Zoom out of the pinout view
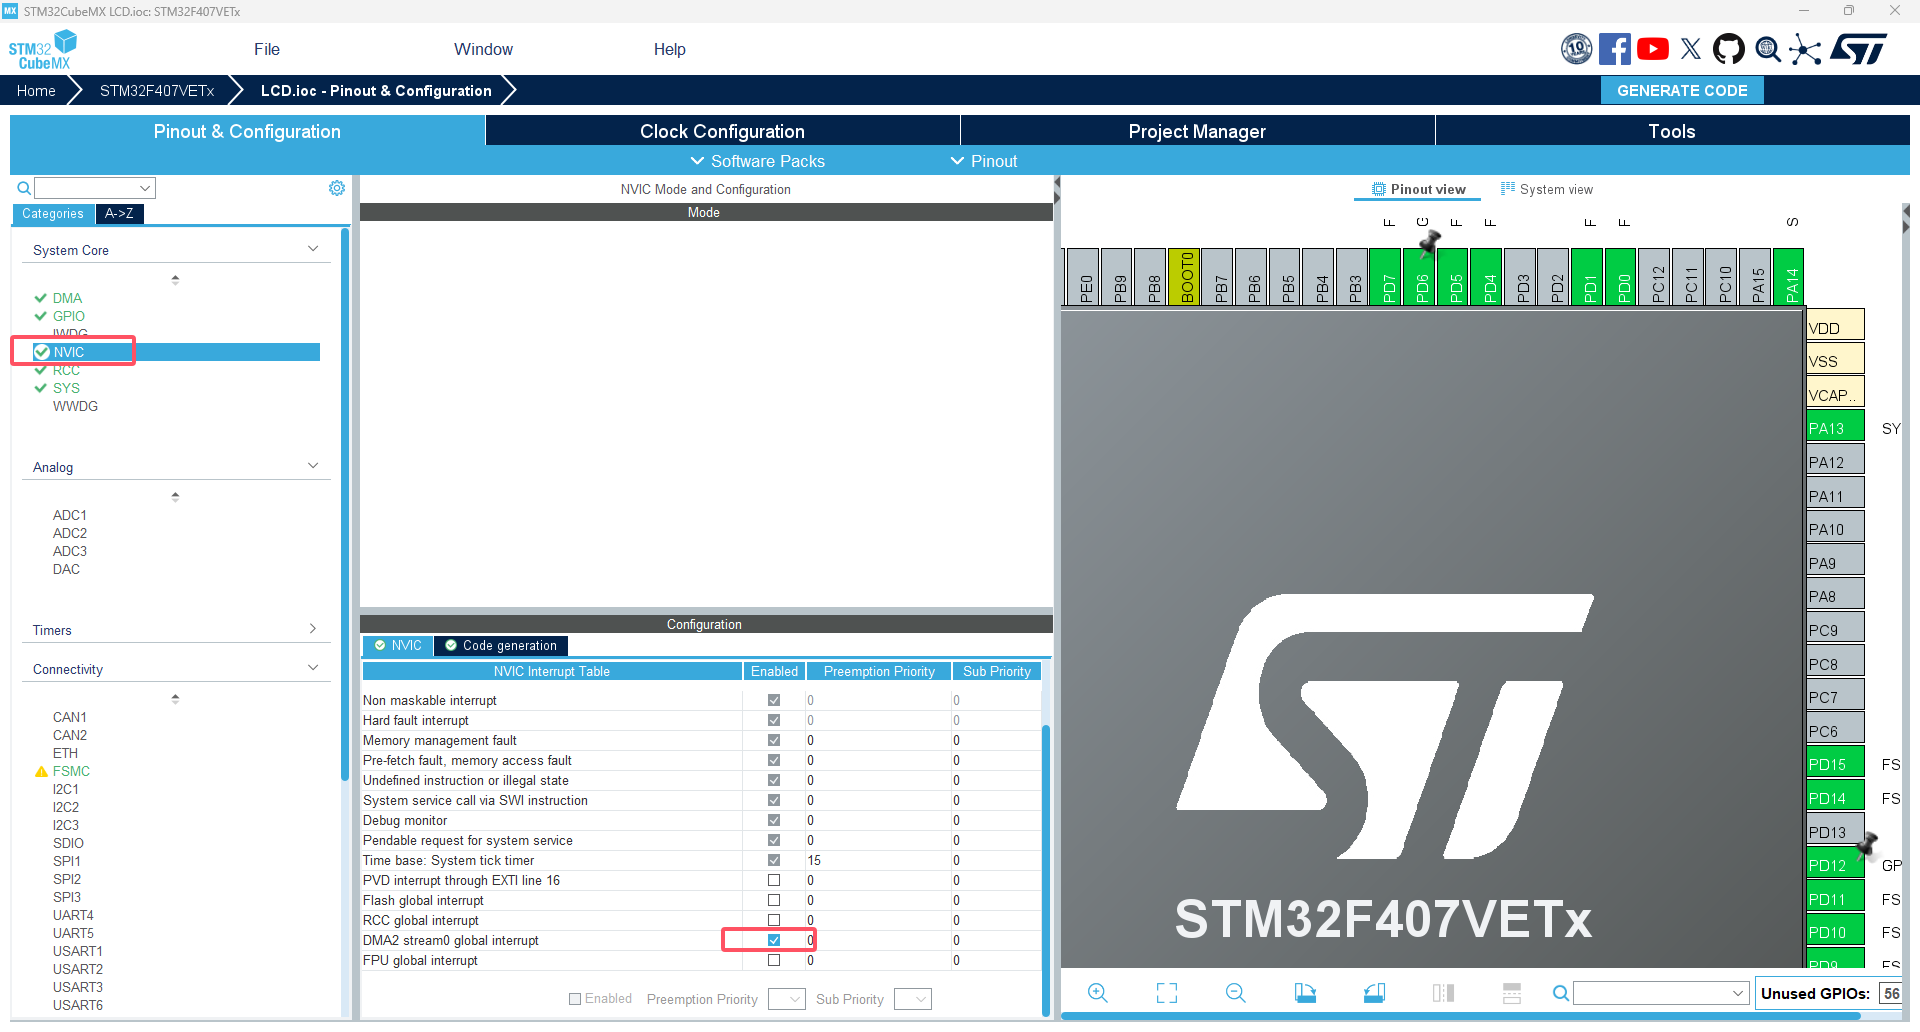 click(1236, 992)
